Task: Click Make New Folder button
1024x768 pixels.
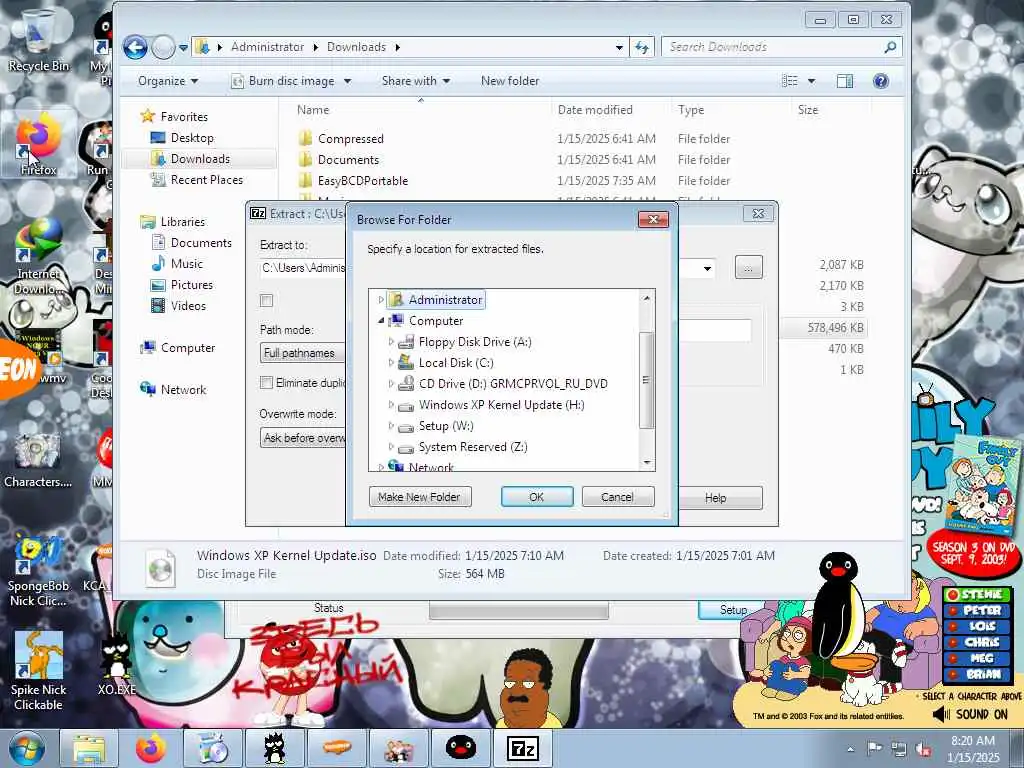Action: pos(420,497)
